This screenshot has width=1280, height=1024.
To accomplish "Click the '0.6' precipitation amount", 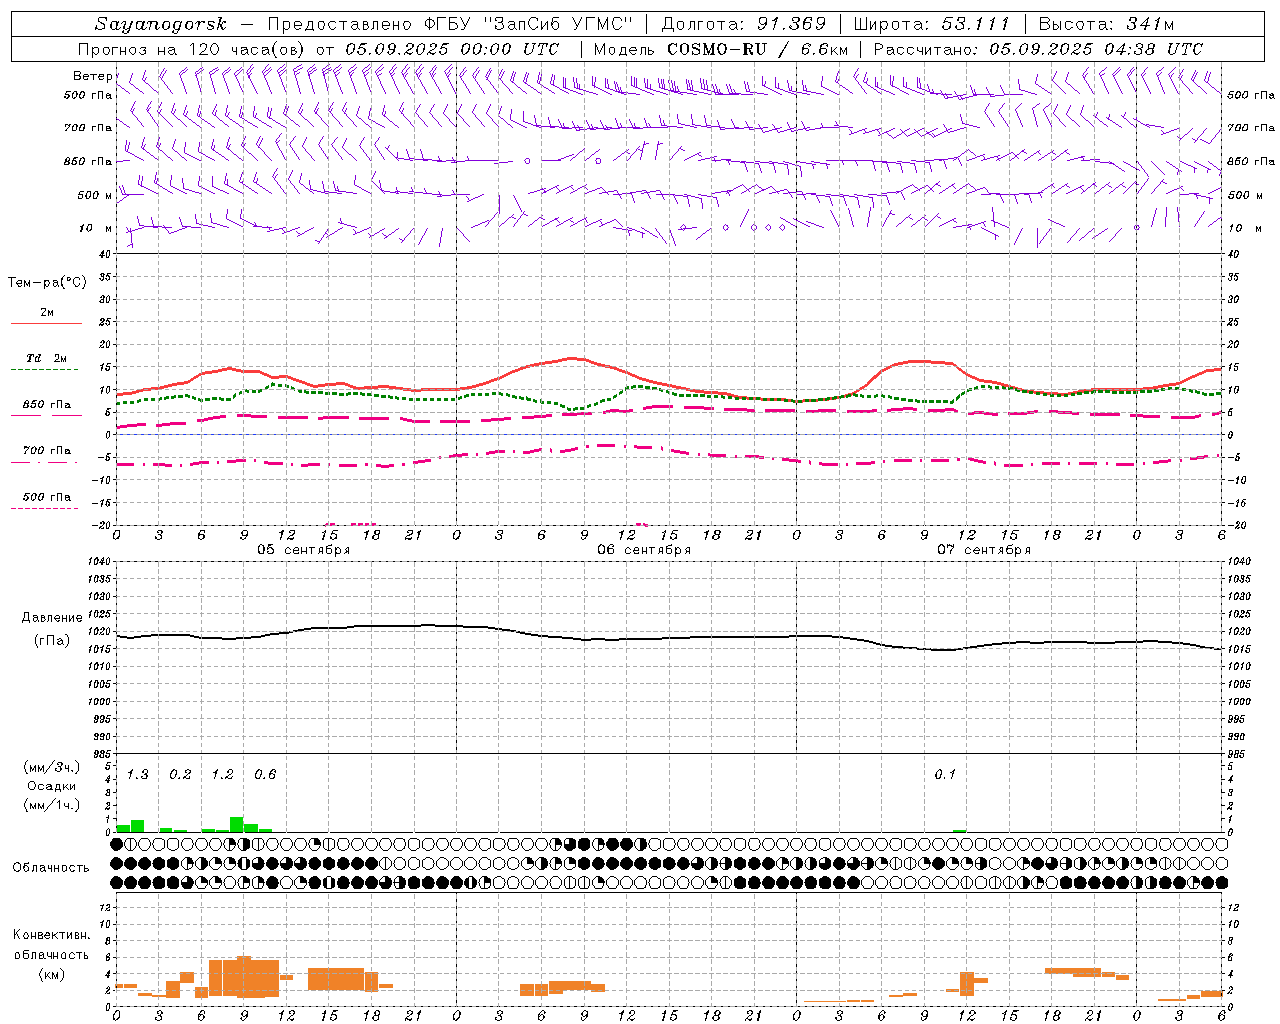I will tap(265, 775).
